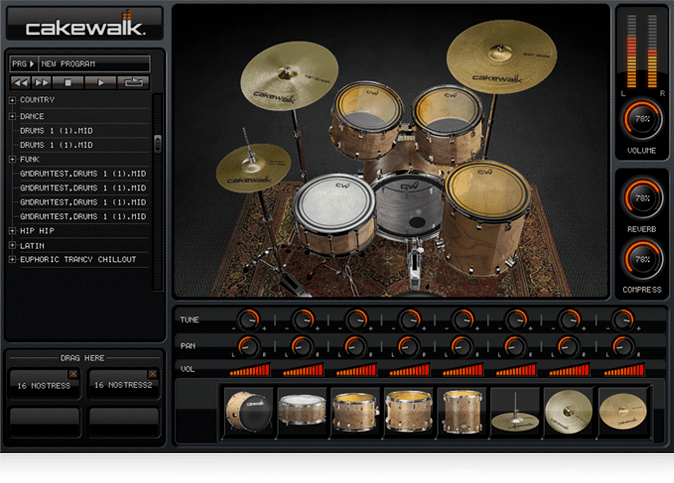Click the COMPRESS knob

pos(641,259)
